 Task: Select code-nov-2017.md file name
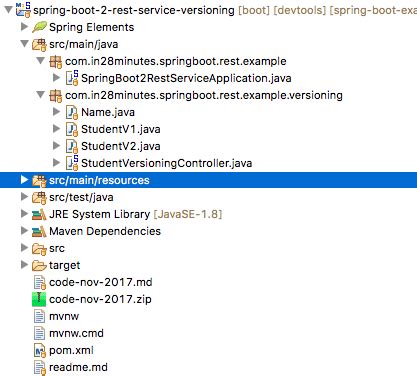point(101,282)
